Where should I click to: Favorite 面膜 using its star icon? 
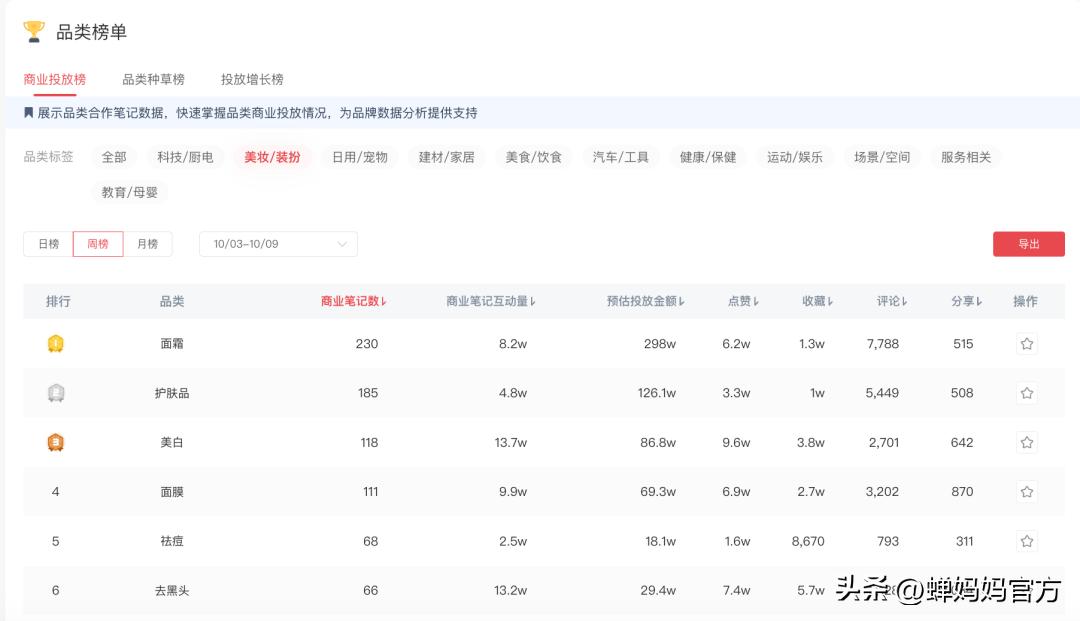pos(1027,491)
